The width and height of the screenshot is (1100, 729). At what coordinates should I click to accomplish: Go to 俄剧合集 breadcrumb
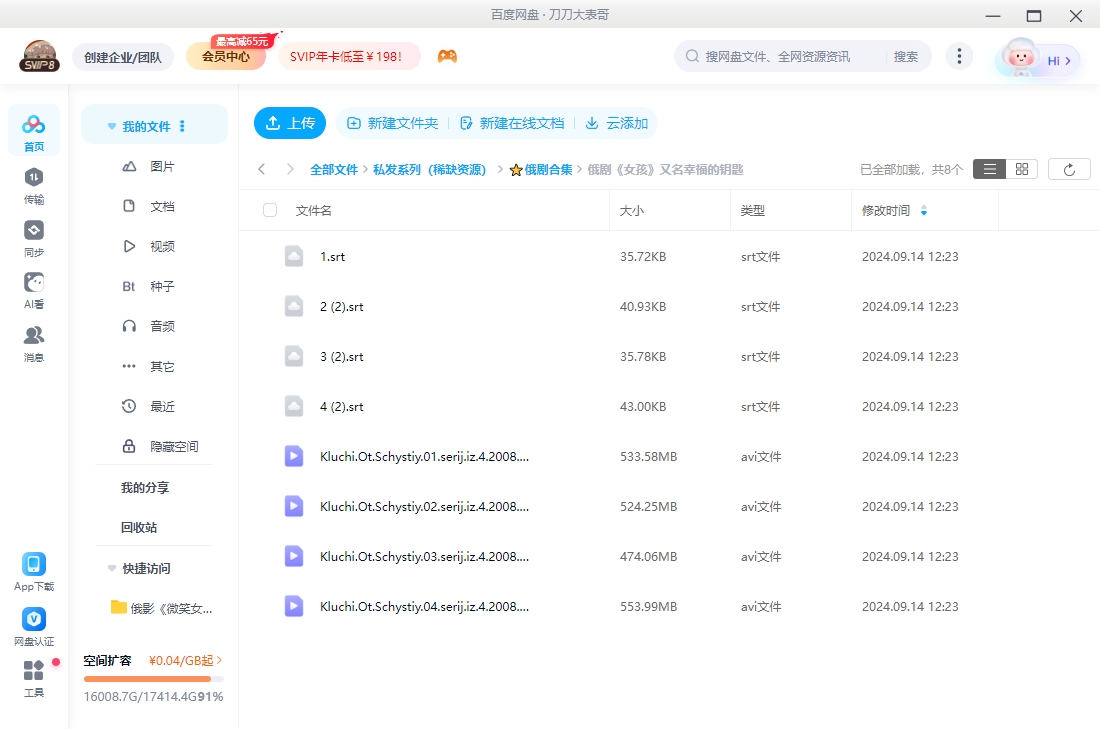point(541,170)
